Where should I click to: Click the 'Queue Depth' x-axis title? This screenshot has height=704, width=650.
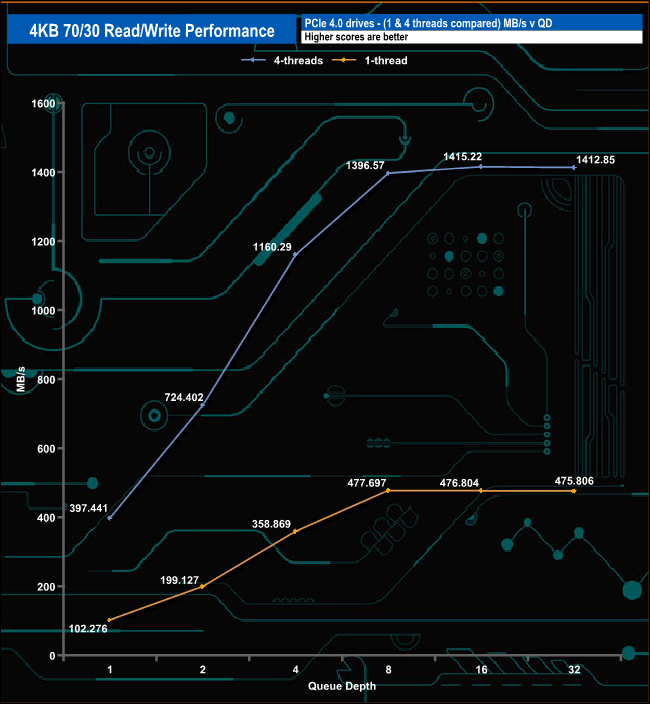(342, 686)
